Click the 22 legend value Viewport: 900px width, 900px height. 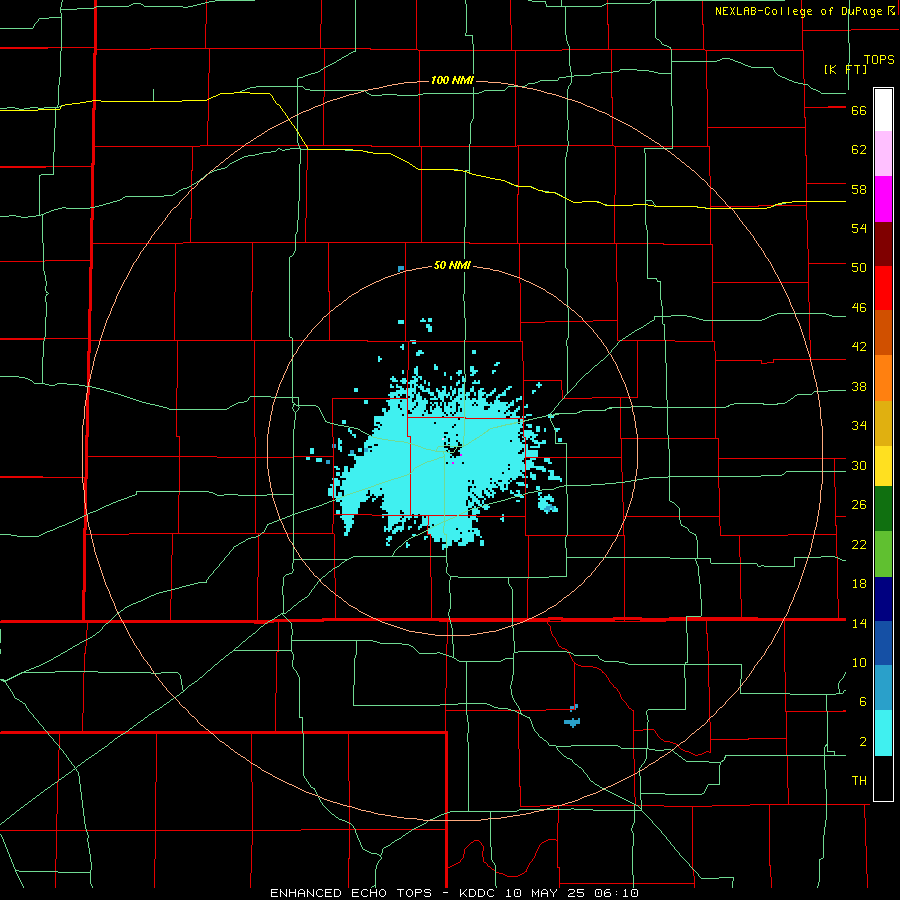pos(859,545)
